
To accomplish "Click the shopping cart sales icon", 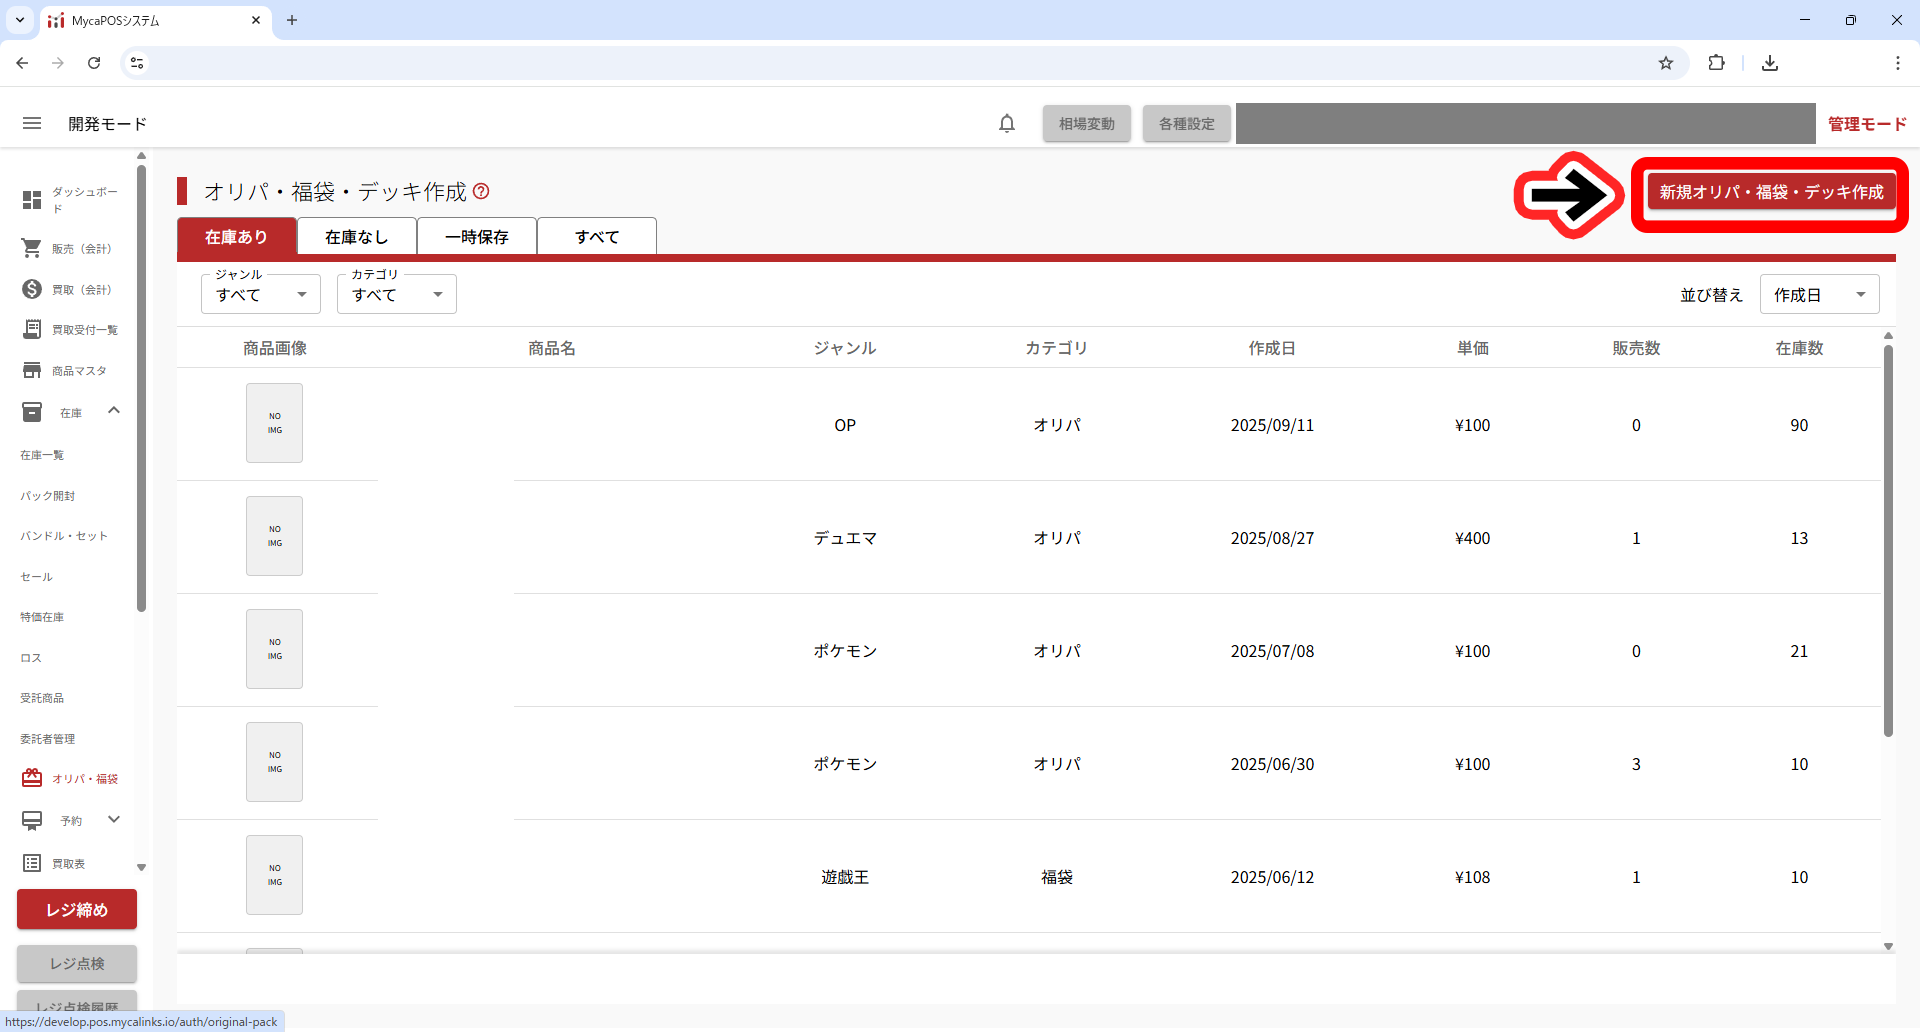I will 32,248.
